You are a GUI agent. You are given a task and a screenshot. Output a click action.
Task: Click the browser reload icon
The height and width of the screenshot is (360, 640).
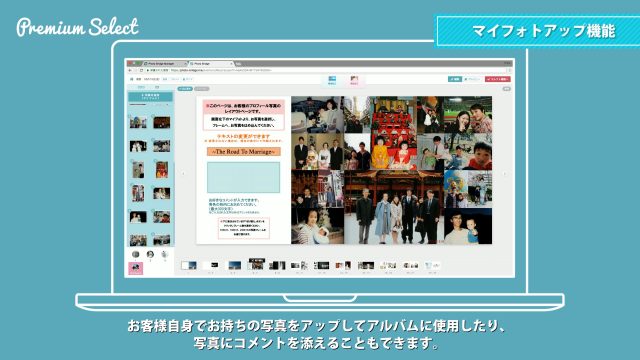pos(142,70)
